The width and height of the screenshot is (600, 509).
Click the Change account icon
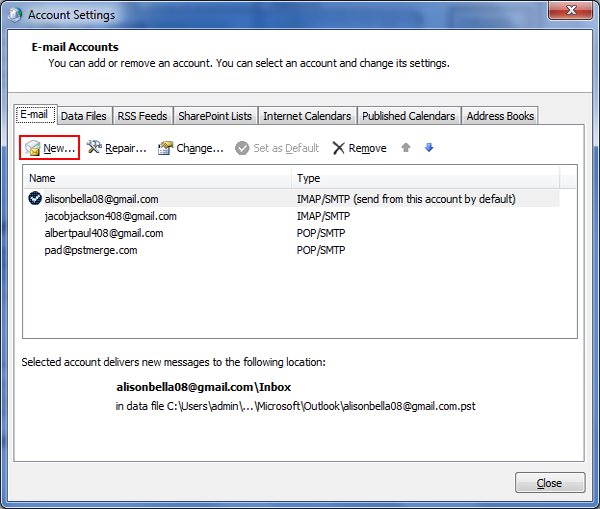166,148
